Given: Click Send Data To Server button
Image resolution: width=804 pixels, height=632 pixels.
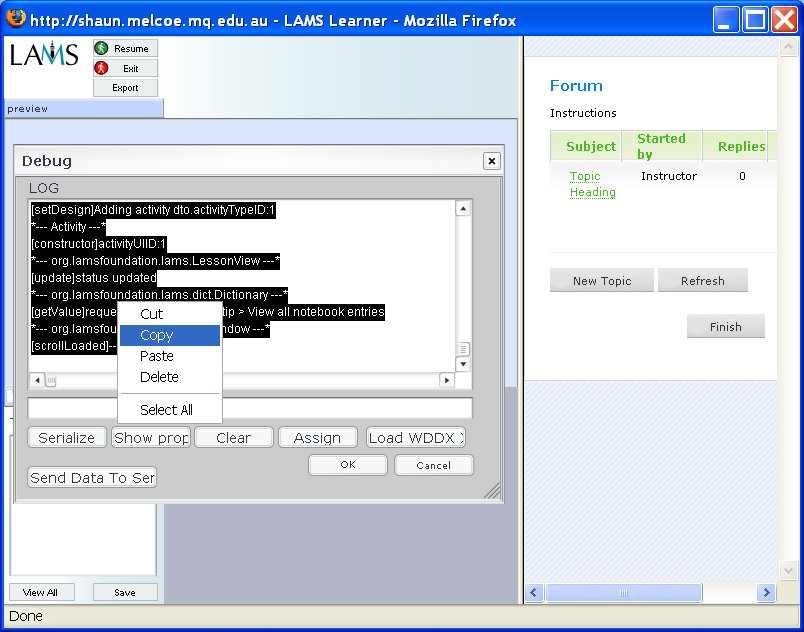Looking at the screenshot, I should pyautogui.click(x=92, y=478).
